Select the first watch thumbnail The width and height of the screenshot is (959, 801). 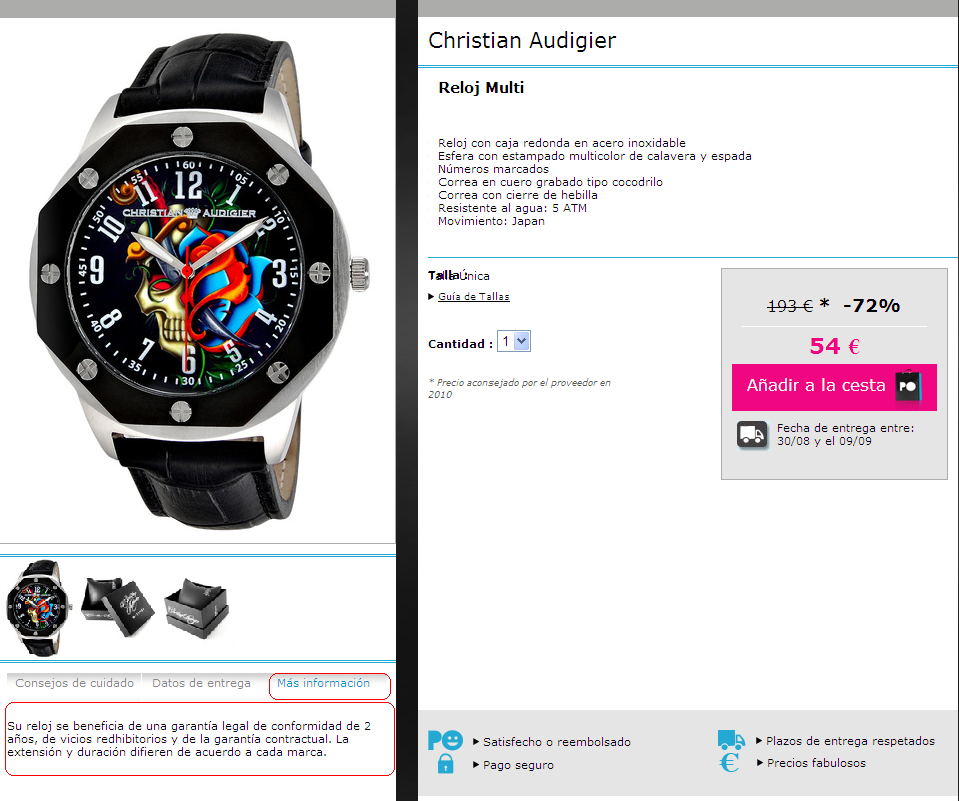coord(38,608)
